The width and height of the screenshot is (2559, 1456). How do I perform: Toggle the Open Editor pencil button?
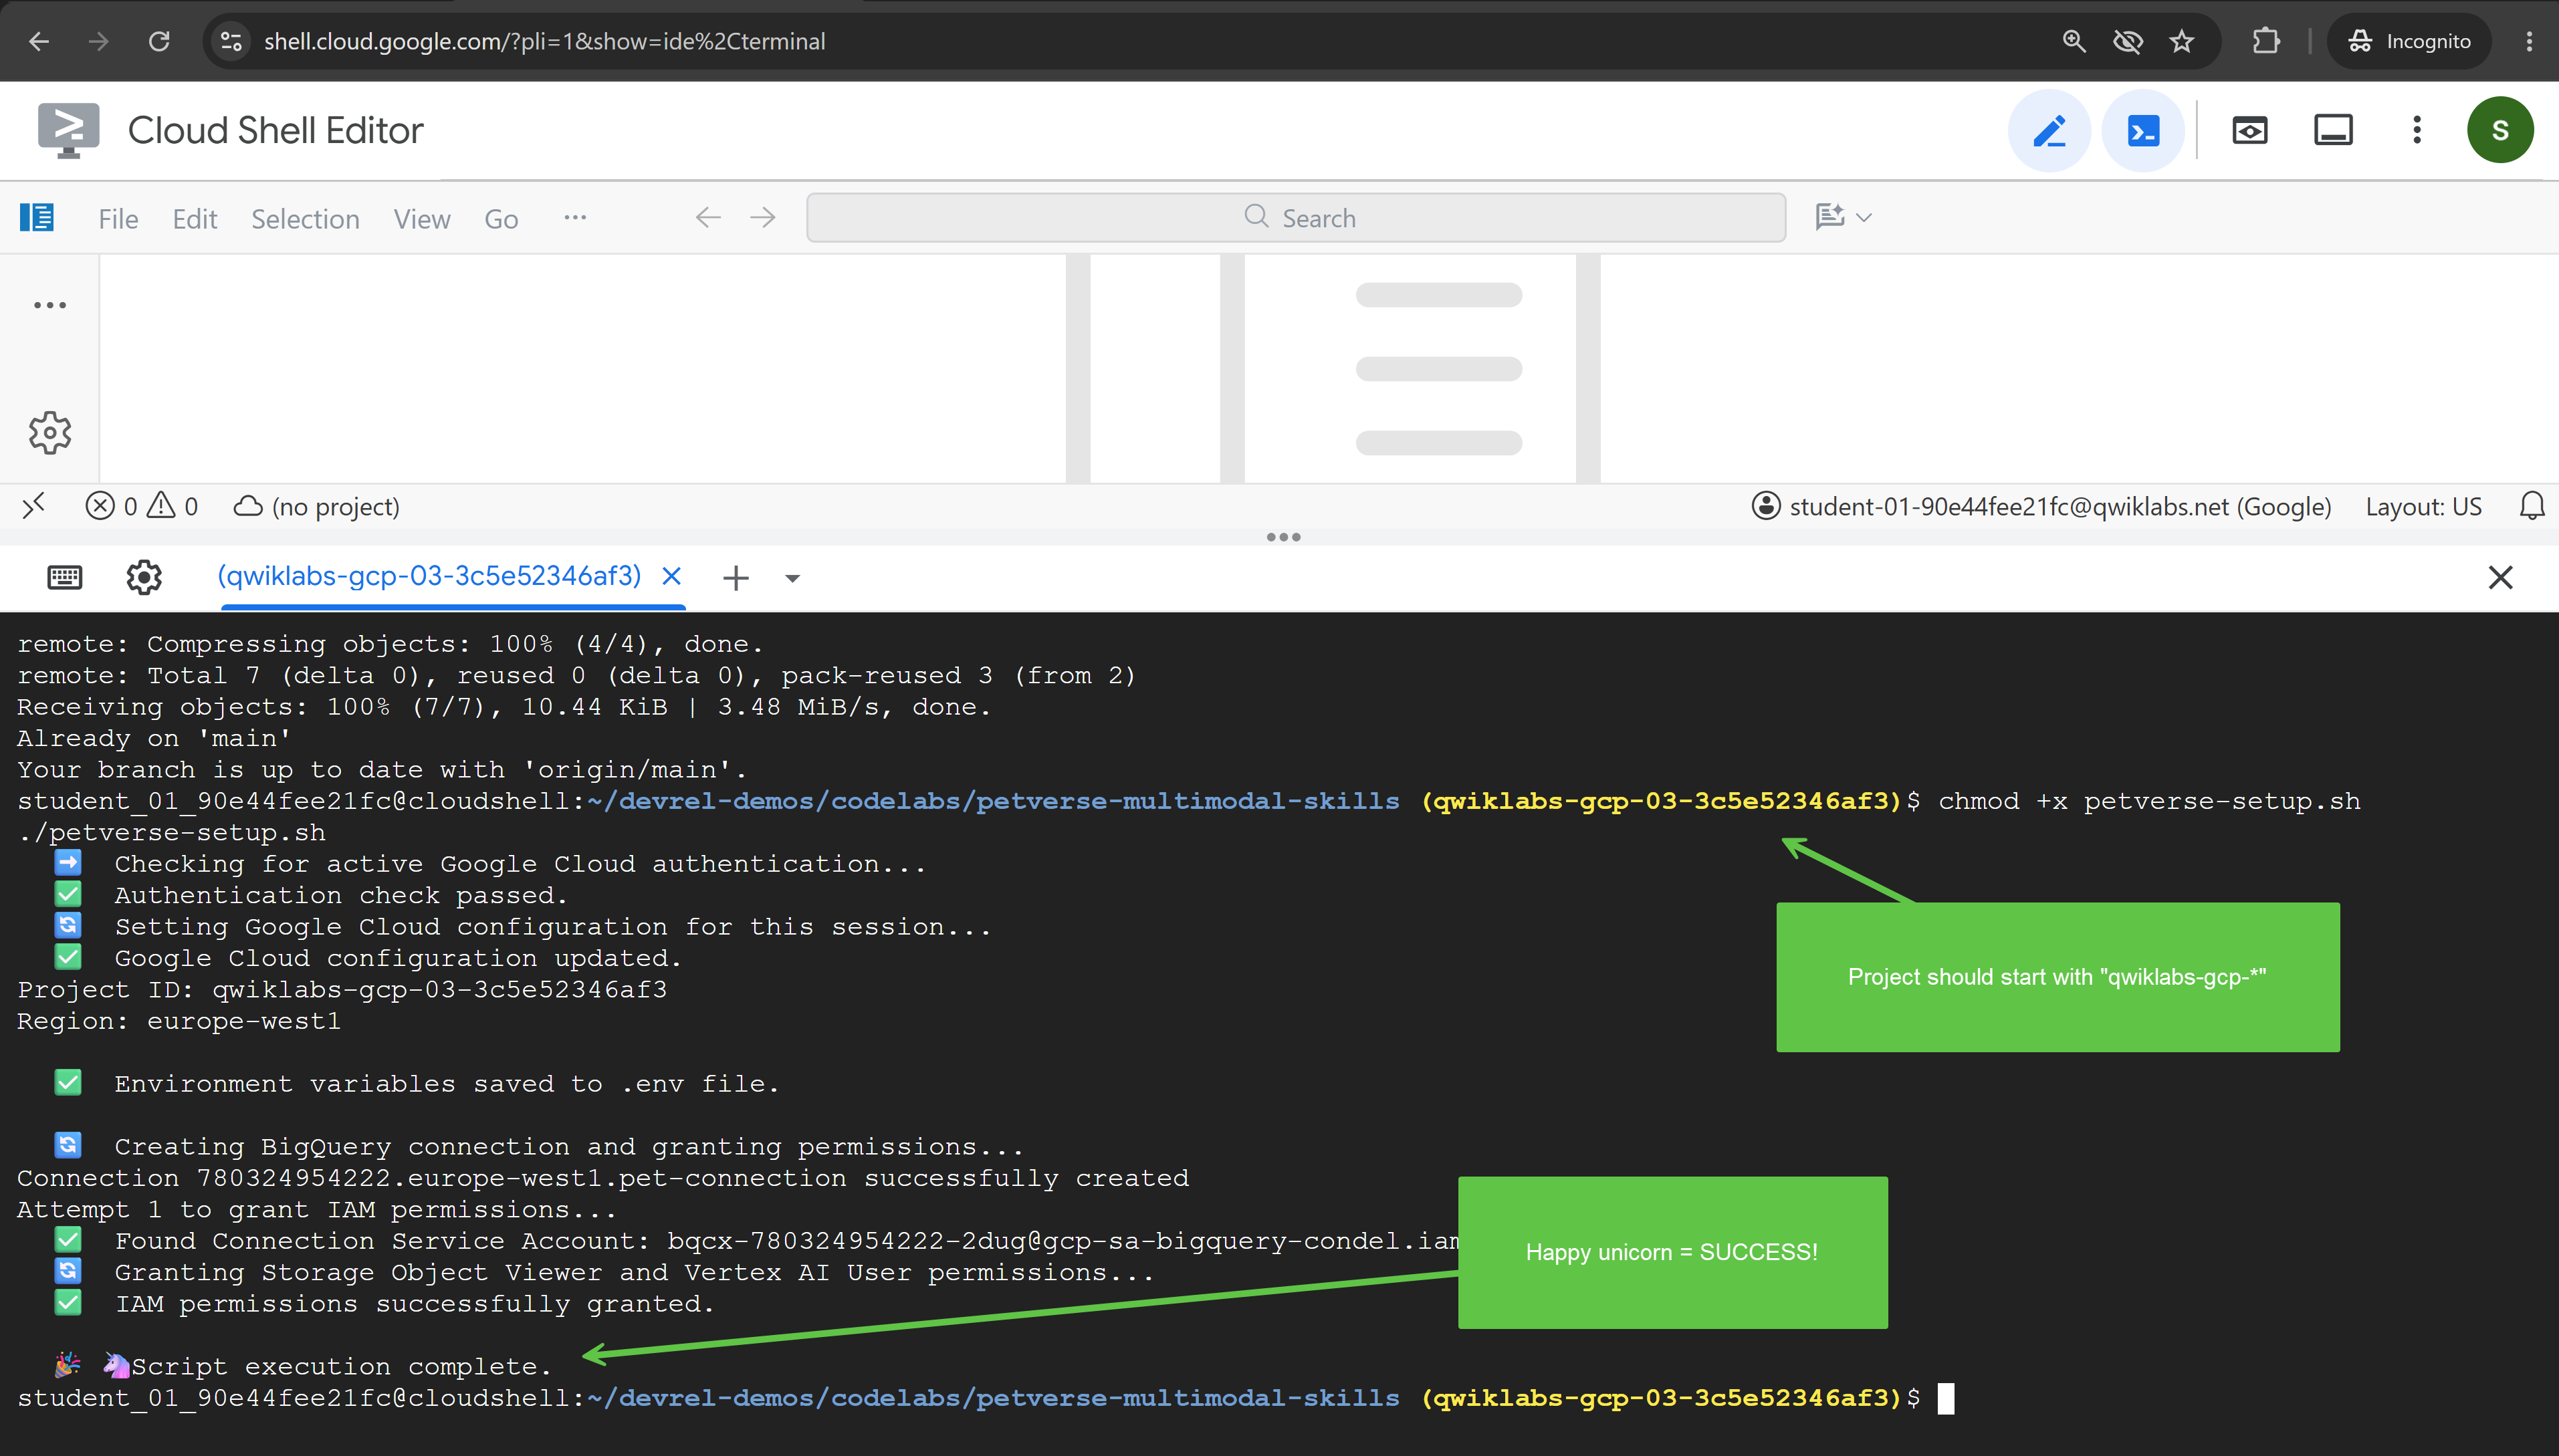[x=2049, y=131]
